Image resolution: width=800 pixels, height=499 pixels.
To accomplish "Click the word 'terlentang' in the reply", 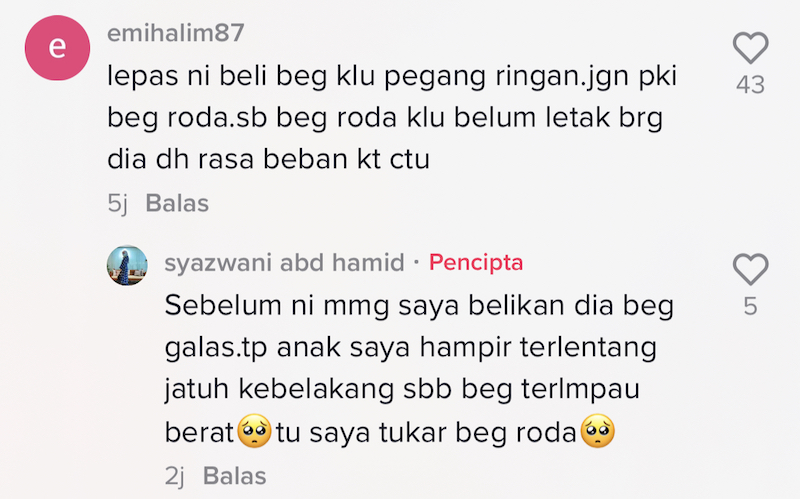I will 588,348.
